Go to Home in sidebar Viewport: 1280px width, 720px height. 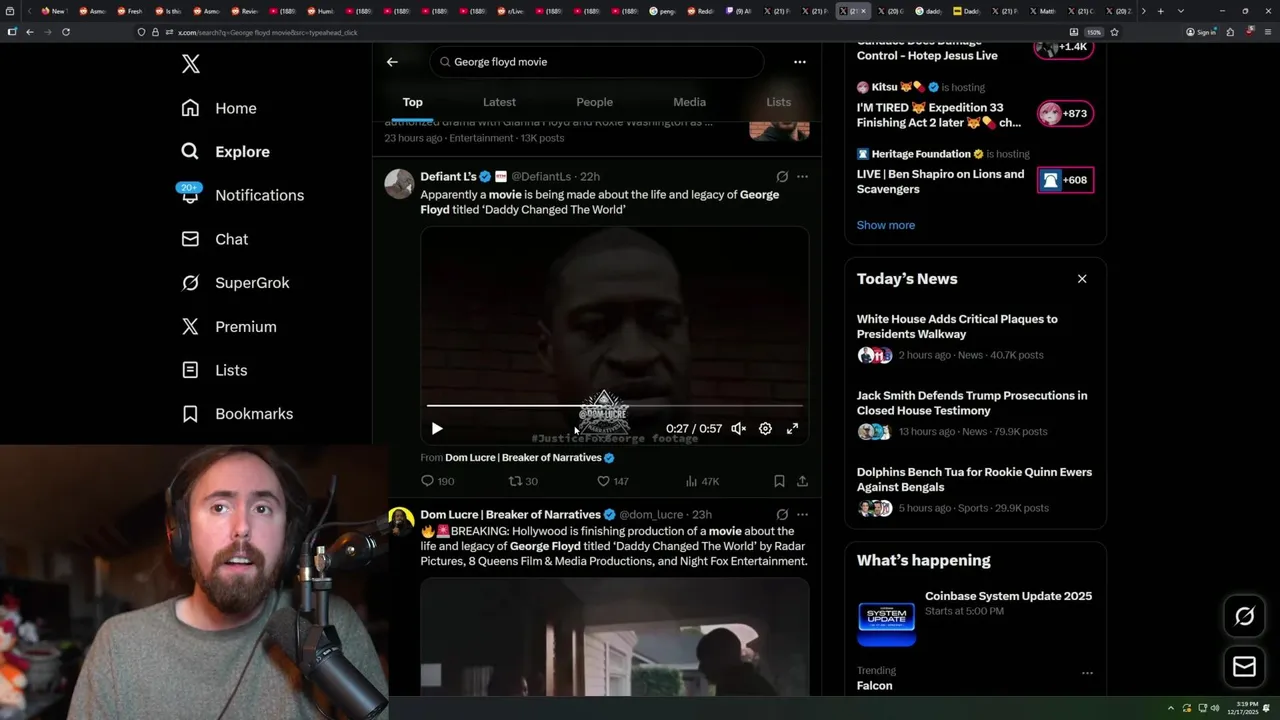coord(219,108)
